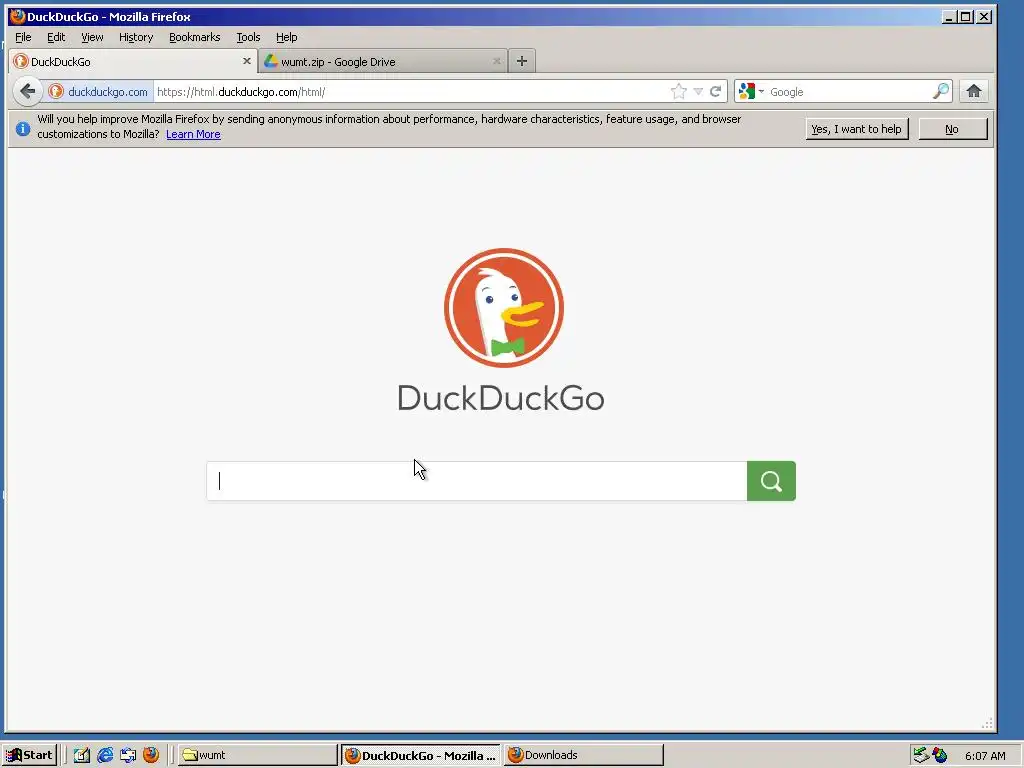The width and height of the screenshot is (1024, 768).
Task: Focus the Google toolbar search field
Action: [x=849, y=92]
